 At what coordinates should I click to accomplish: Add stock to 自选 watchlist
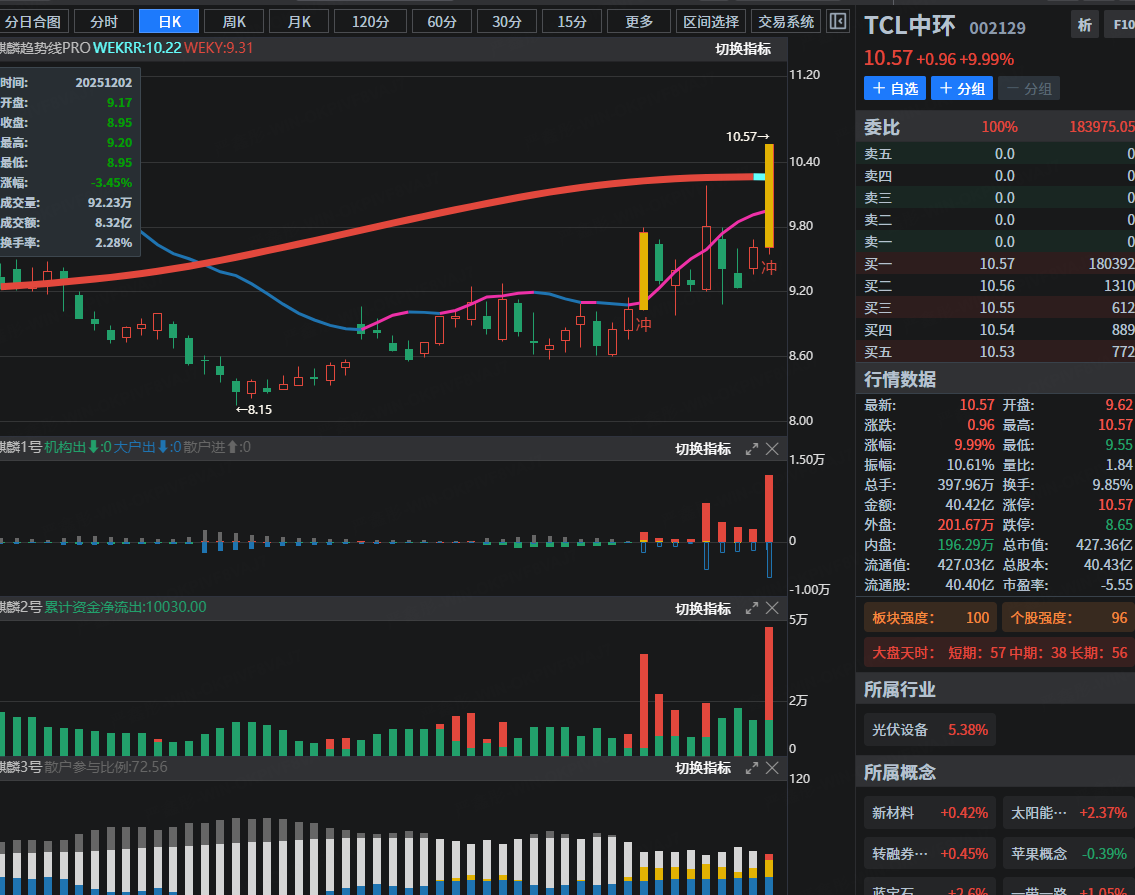(894, 89)
